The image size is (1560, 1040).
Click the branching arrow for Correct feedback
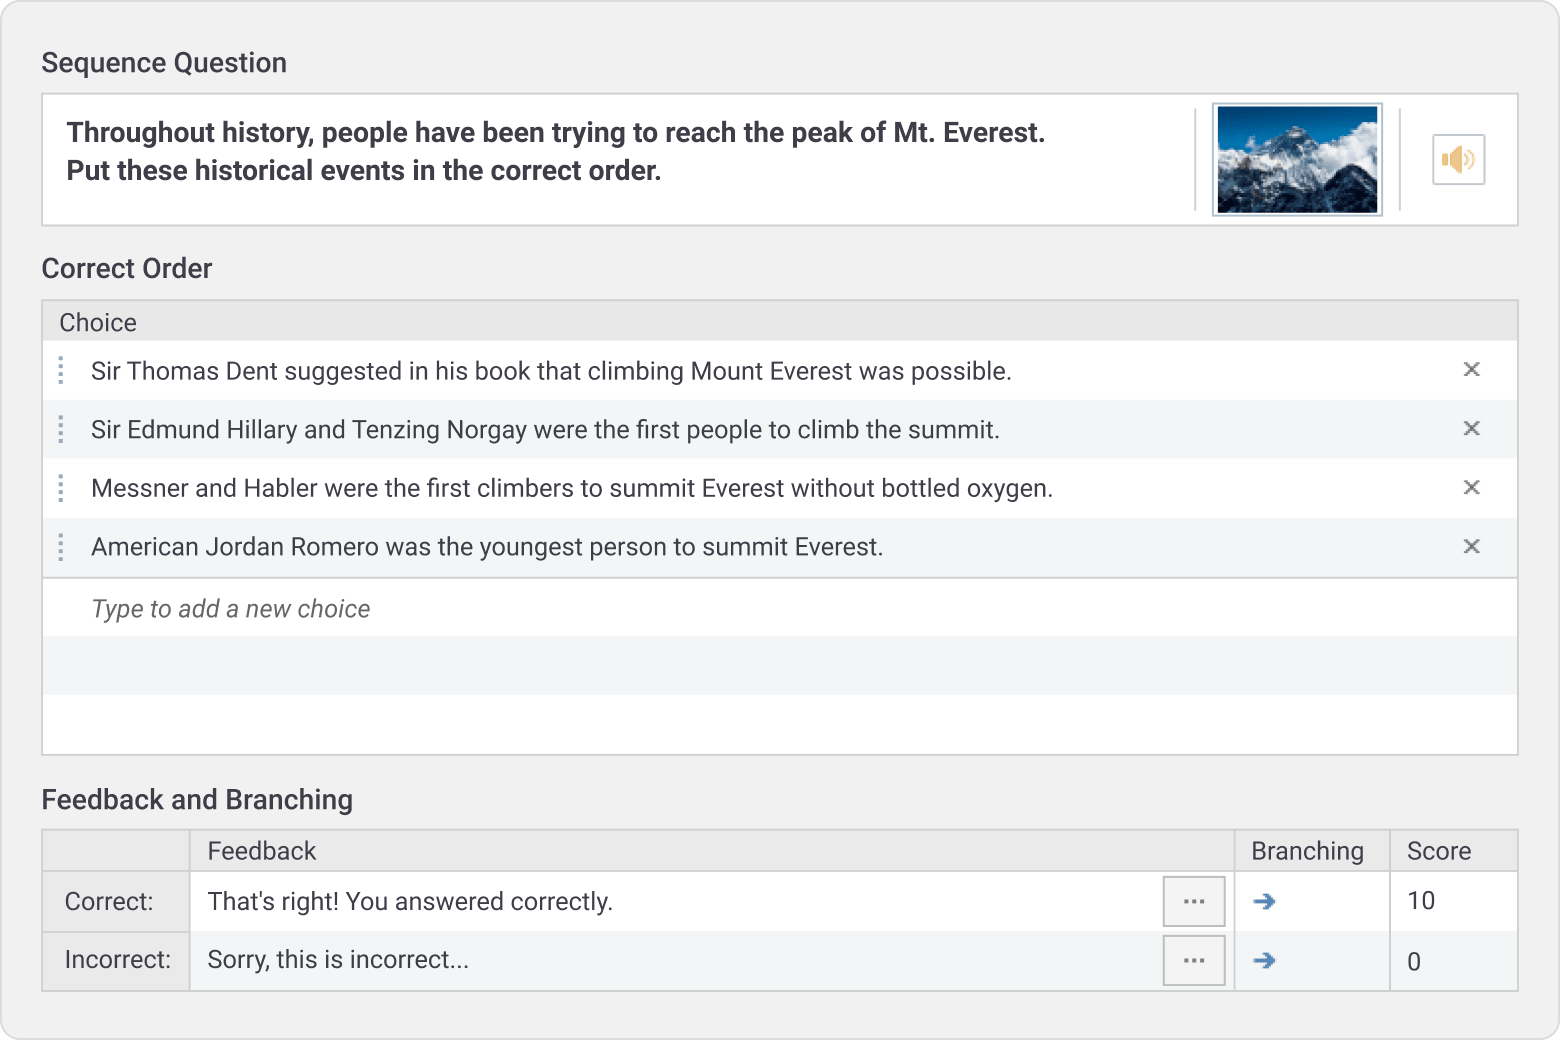pos(1264,900)
